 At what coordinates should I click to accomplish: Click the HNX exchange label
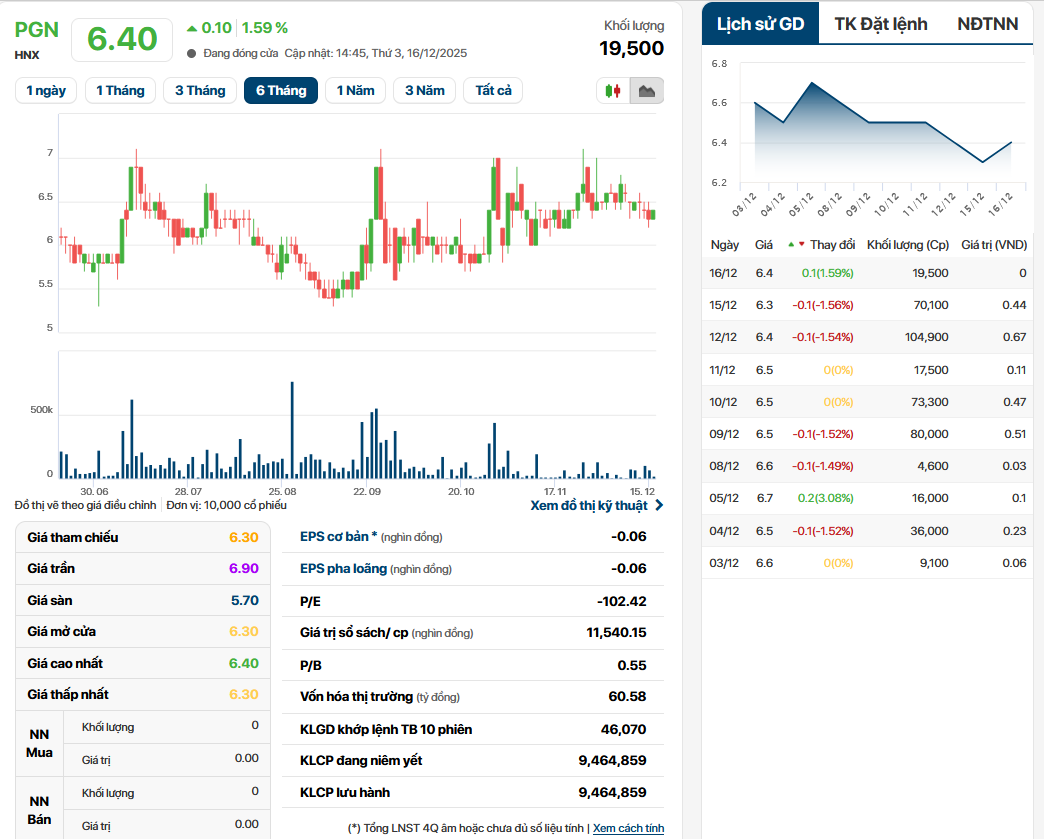click(27, 55)
